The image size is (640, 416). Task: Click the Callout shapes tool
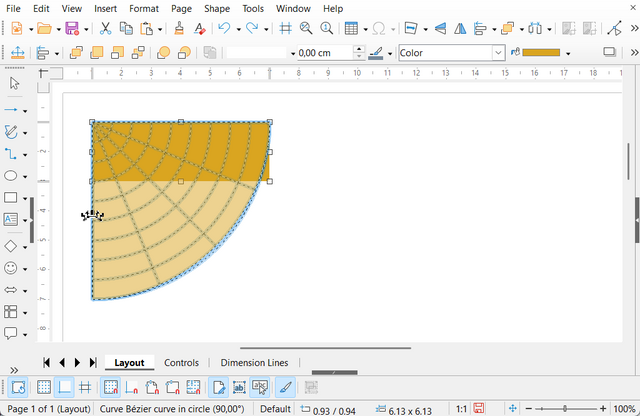12,334
